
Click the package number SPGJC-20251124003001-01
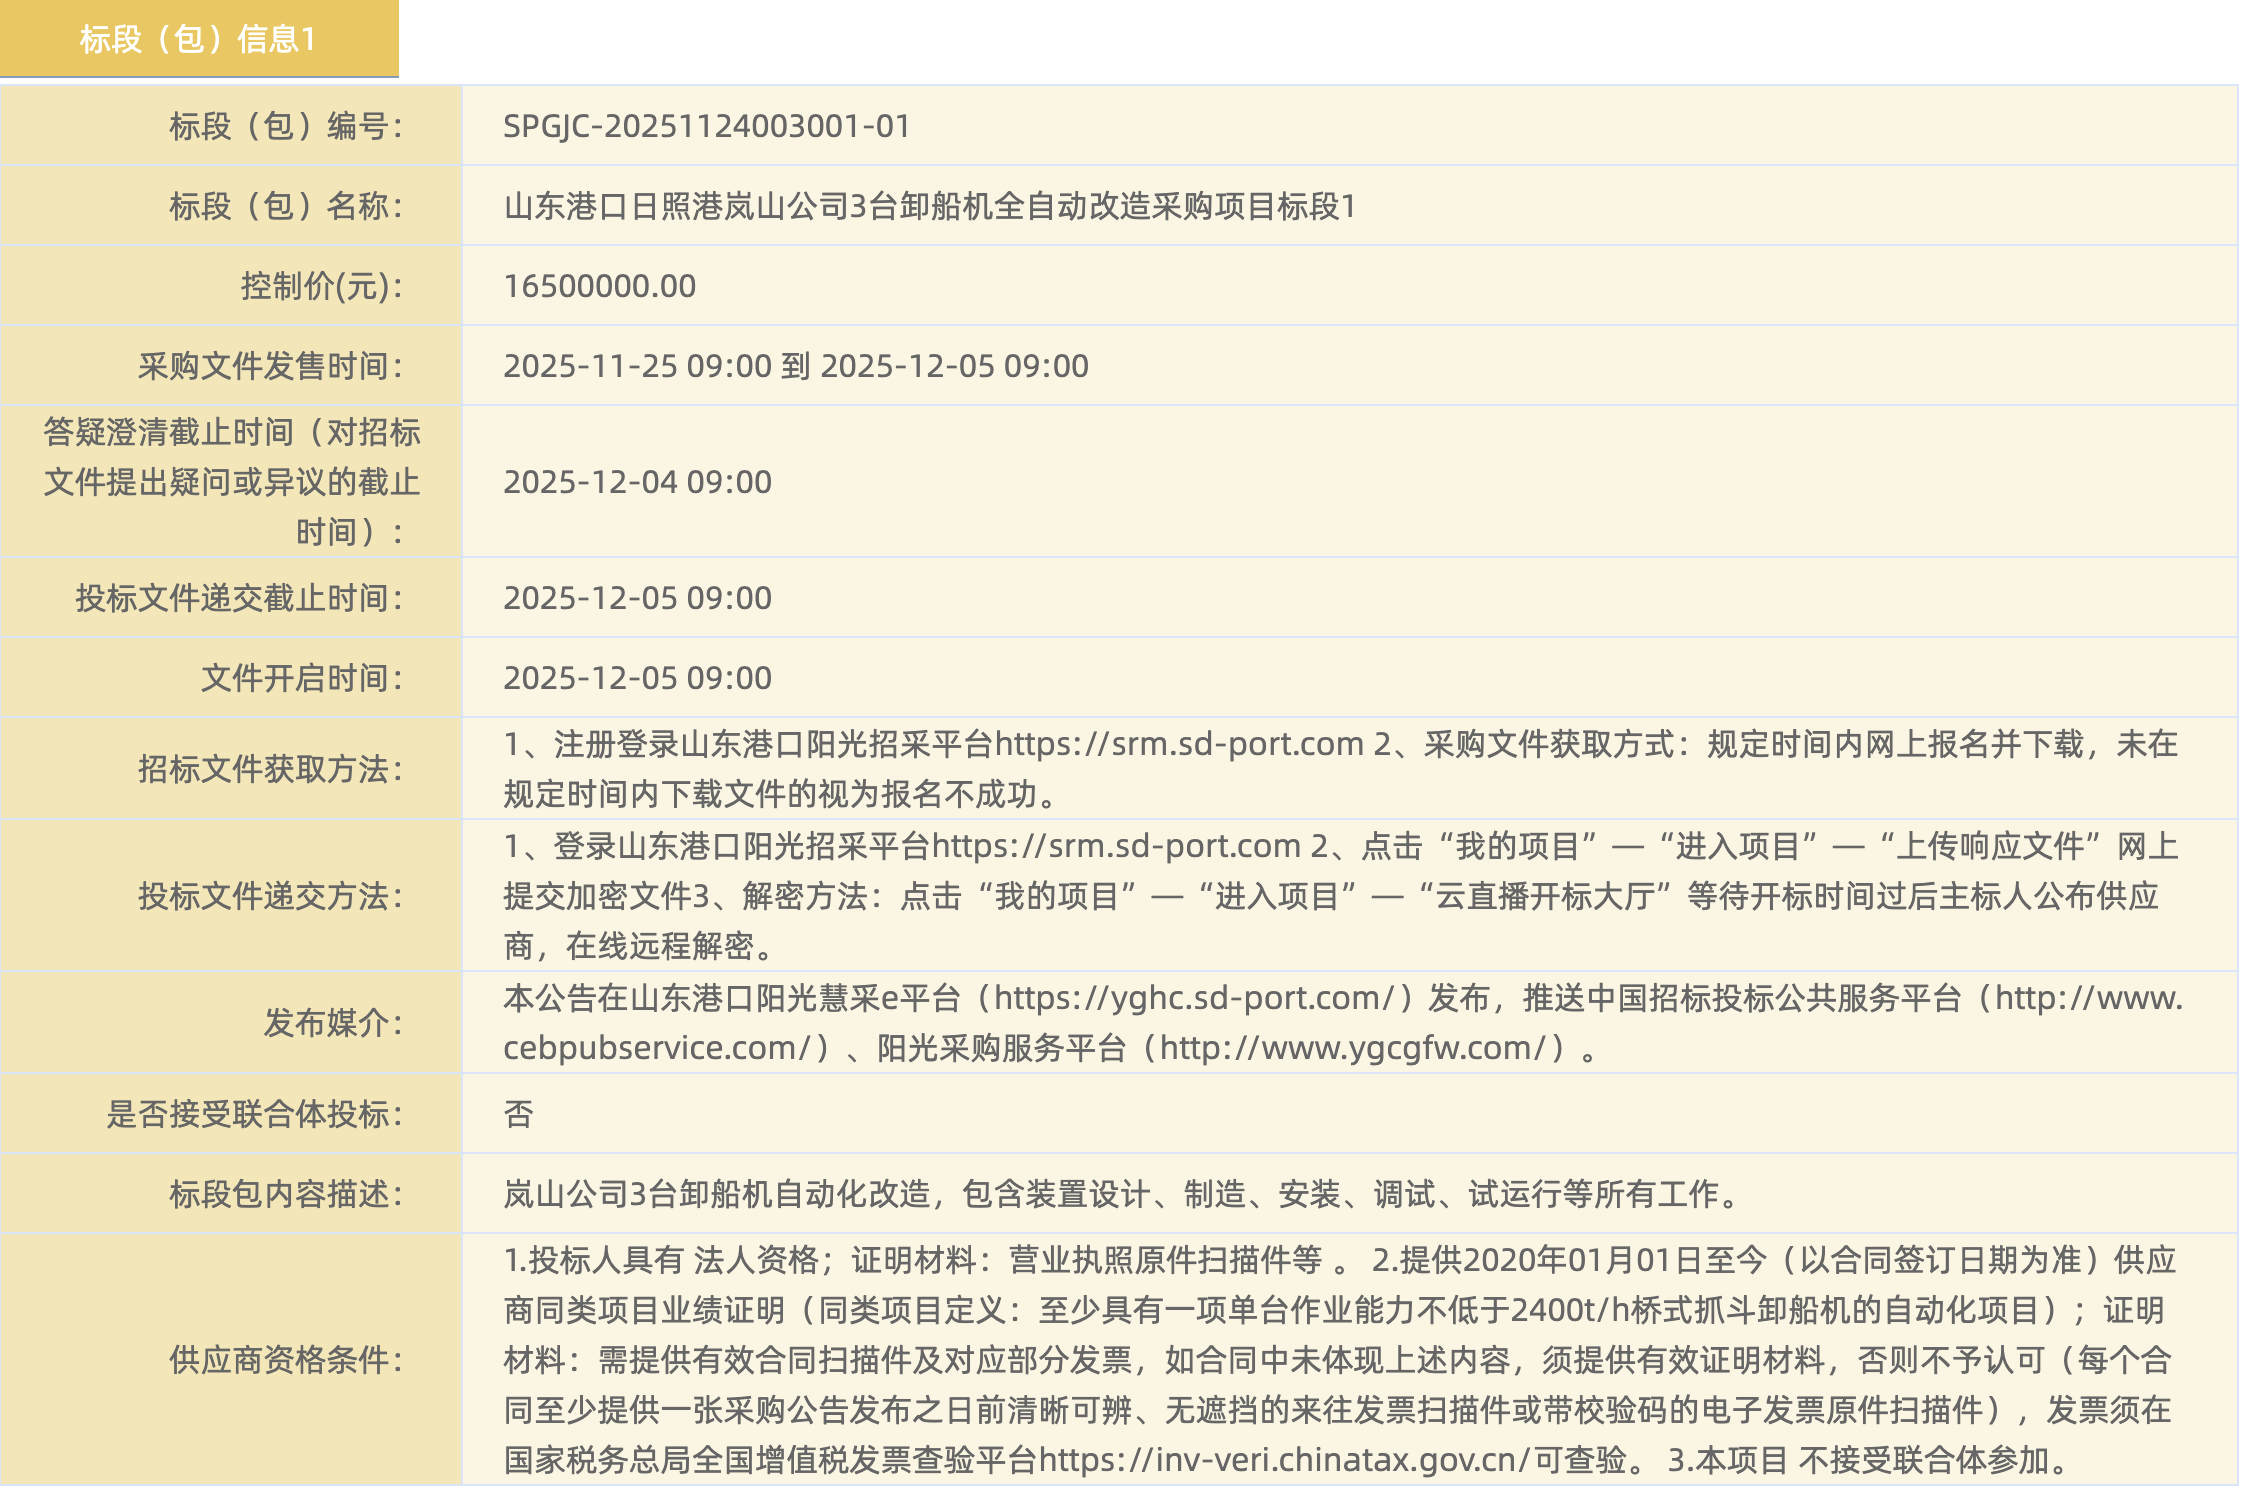706,126
